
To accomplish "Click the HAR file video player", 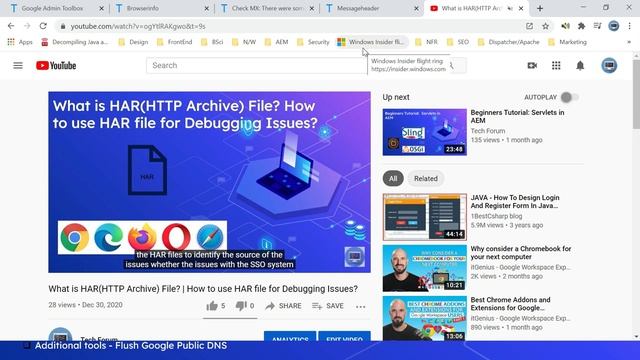I will tap(209, 182).
